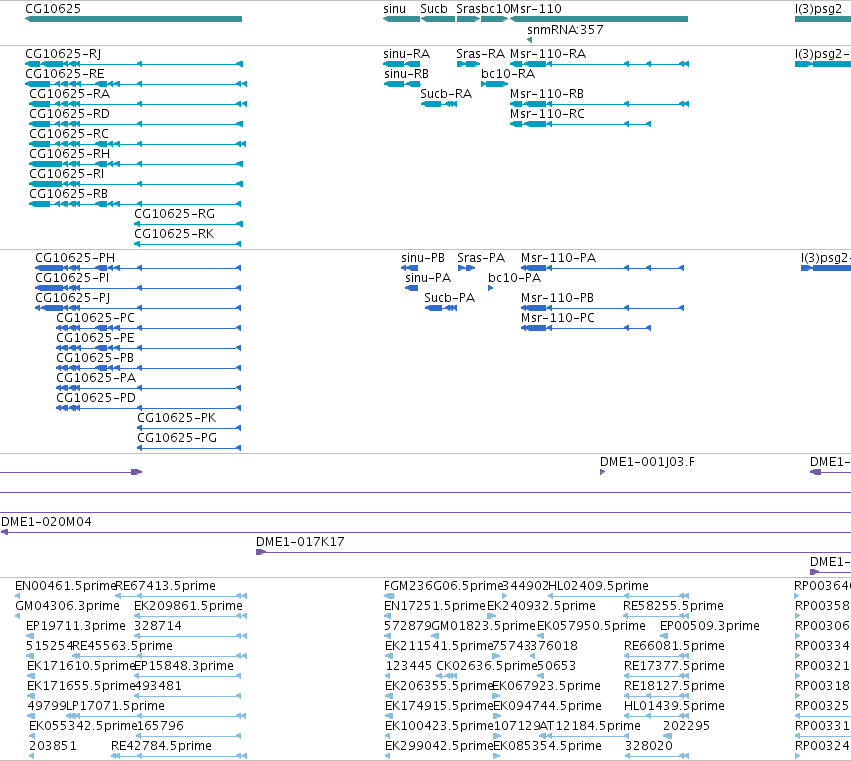This screenshot has width=851, height=761.
Task: Click the sinu-PA protein label
Action: coord(428,278)
